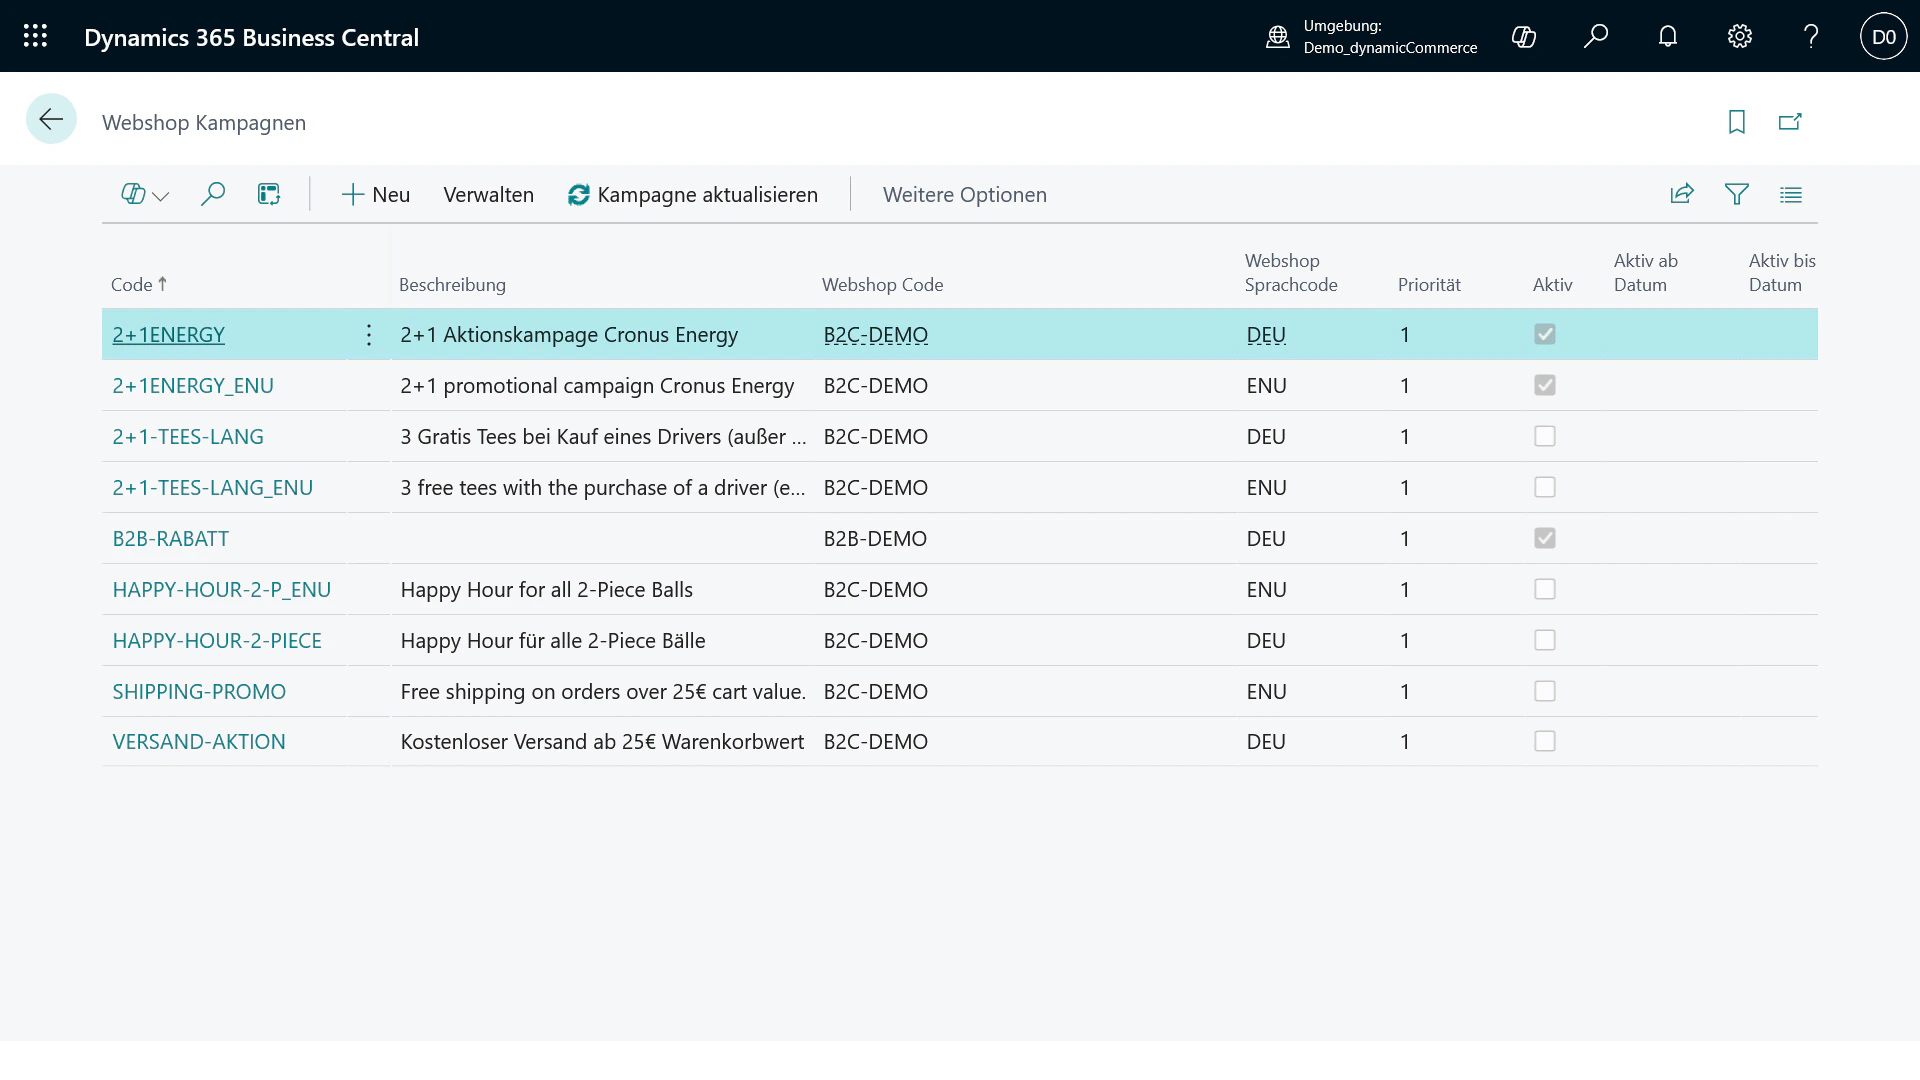Open the Verwalten menu

488,195
